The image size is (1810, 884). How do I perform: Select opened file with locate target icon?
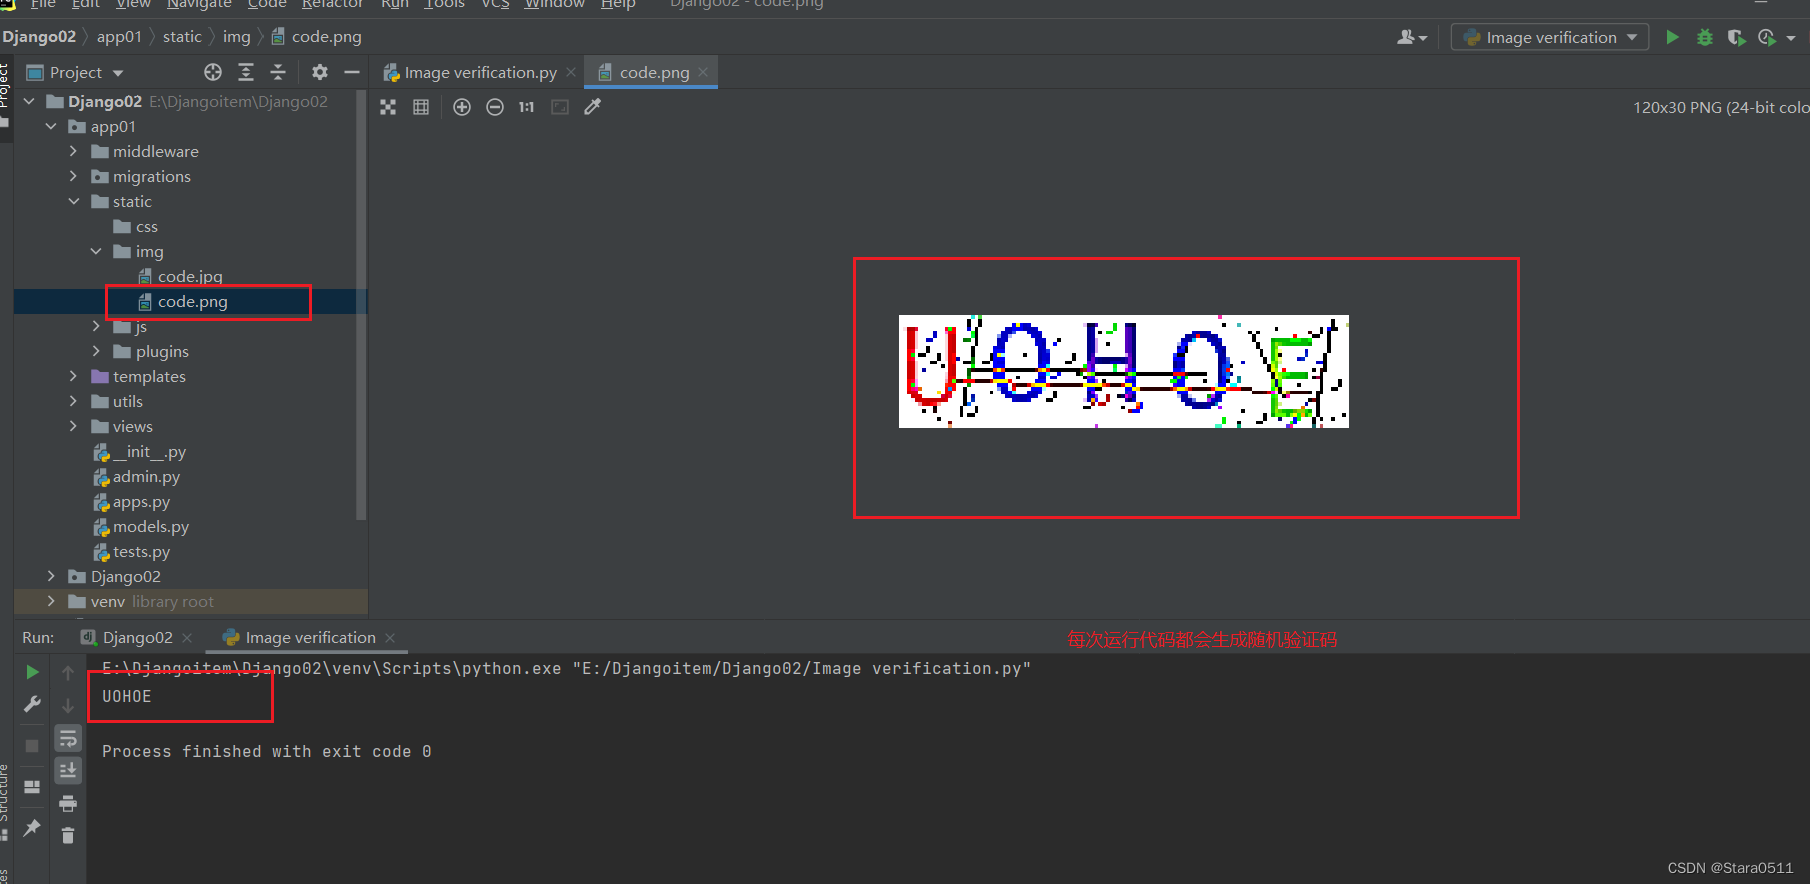click(213, 72)
